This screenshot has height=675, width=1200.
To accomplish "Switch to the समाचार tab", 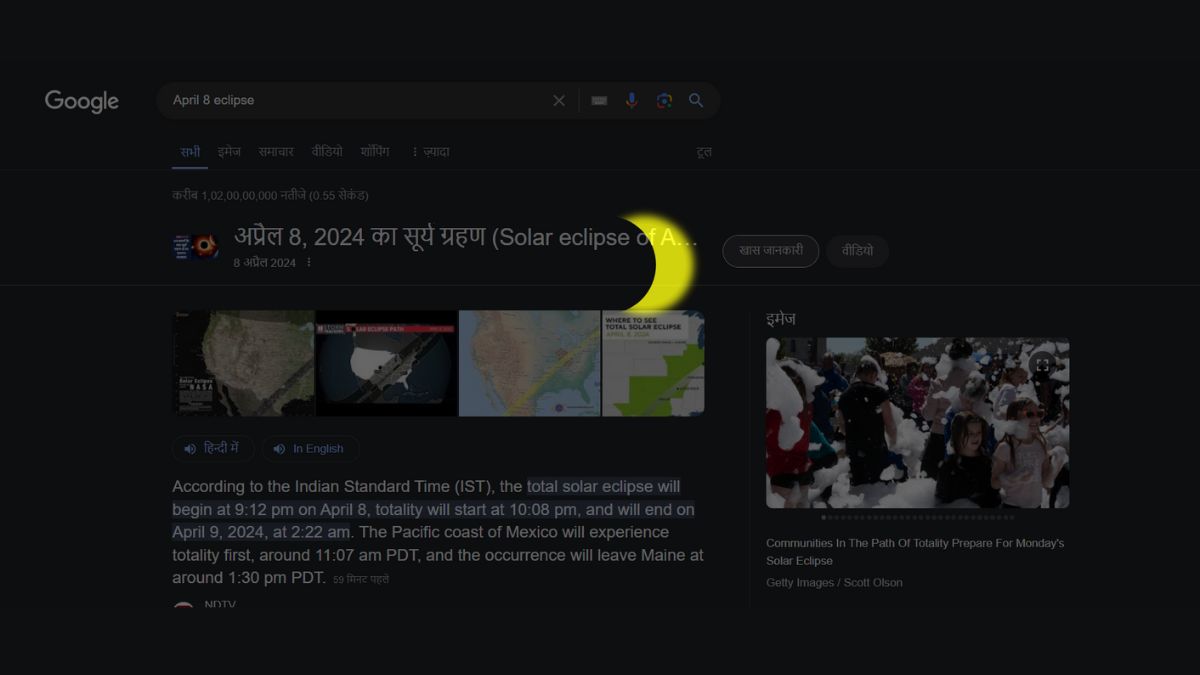I will [276, 152].
